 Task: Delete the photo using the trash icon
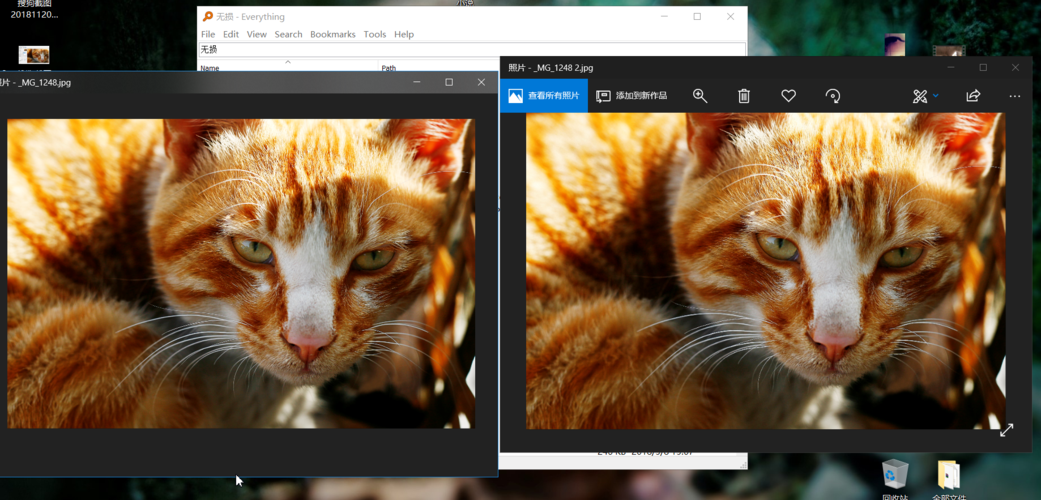click(x=744, y=96)
